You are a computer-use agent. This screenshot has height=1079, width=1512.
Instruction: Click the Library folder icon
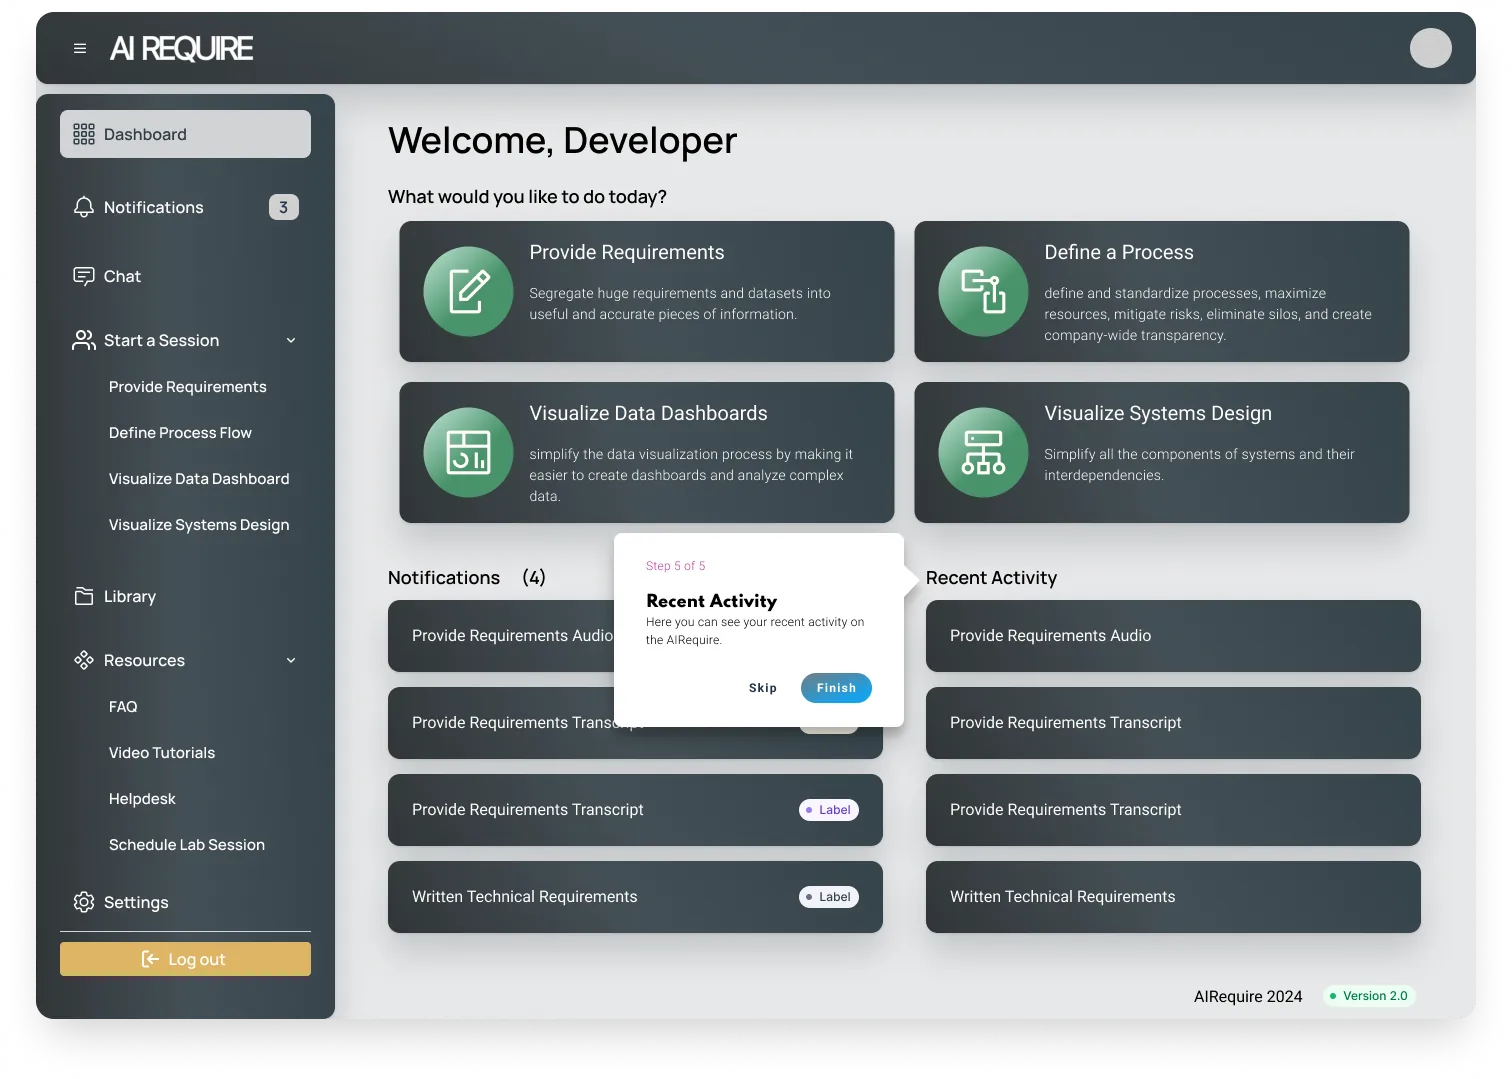coord(84,596)
